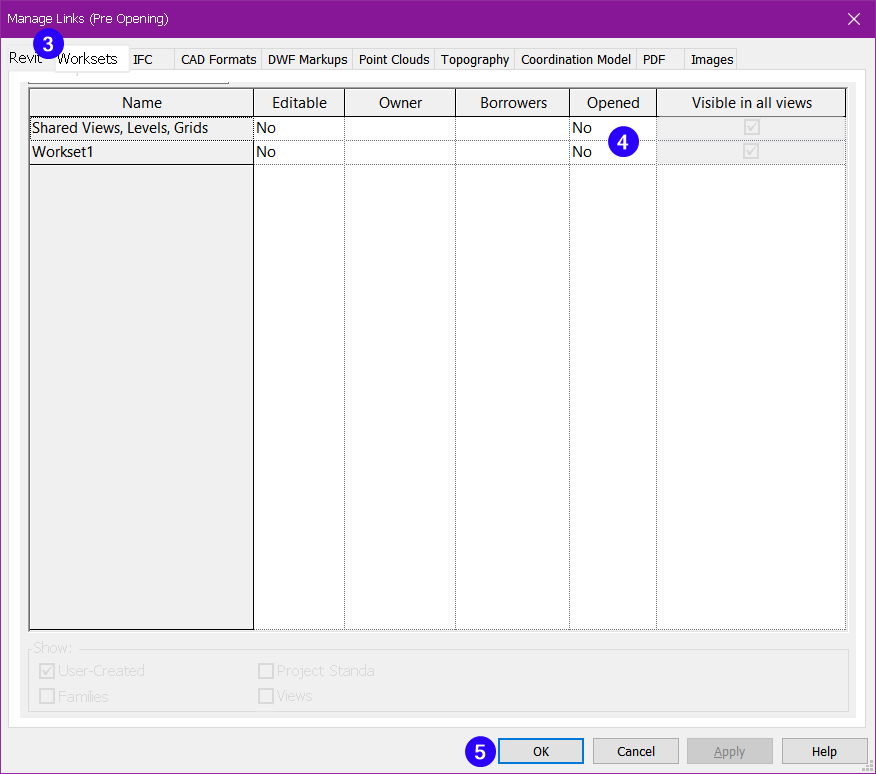Viewport: 876px width, 774px height.
Task: Open the Topography tab
Action: click(474, 59)
